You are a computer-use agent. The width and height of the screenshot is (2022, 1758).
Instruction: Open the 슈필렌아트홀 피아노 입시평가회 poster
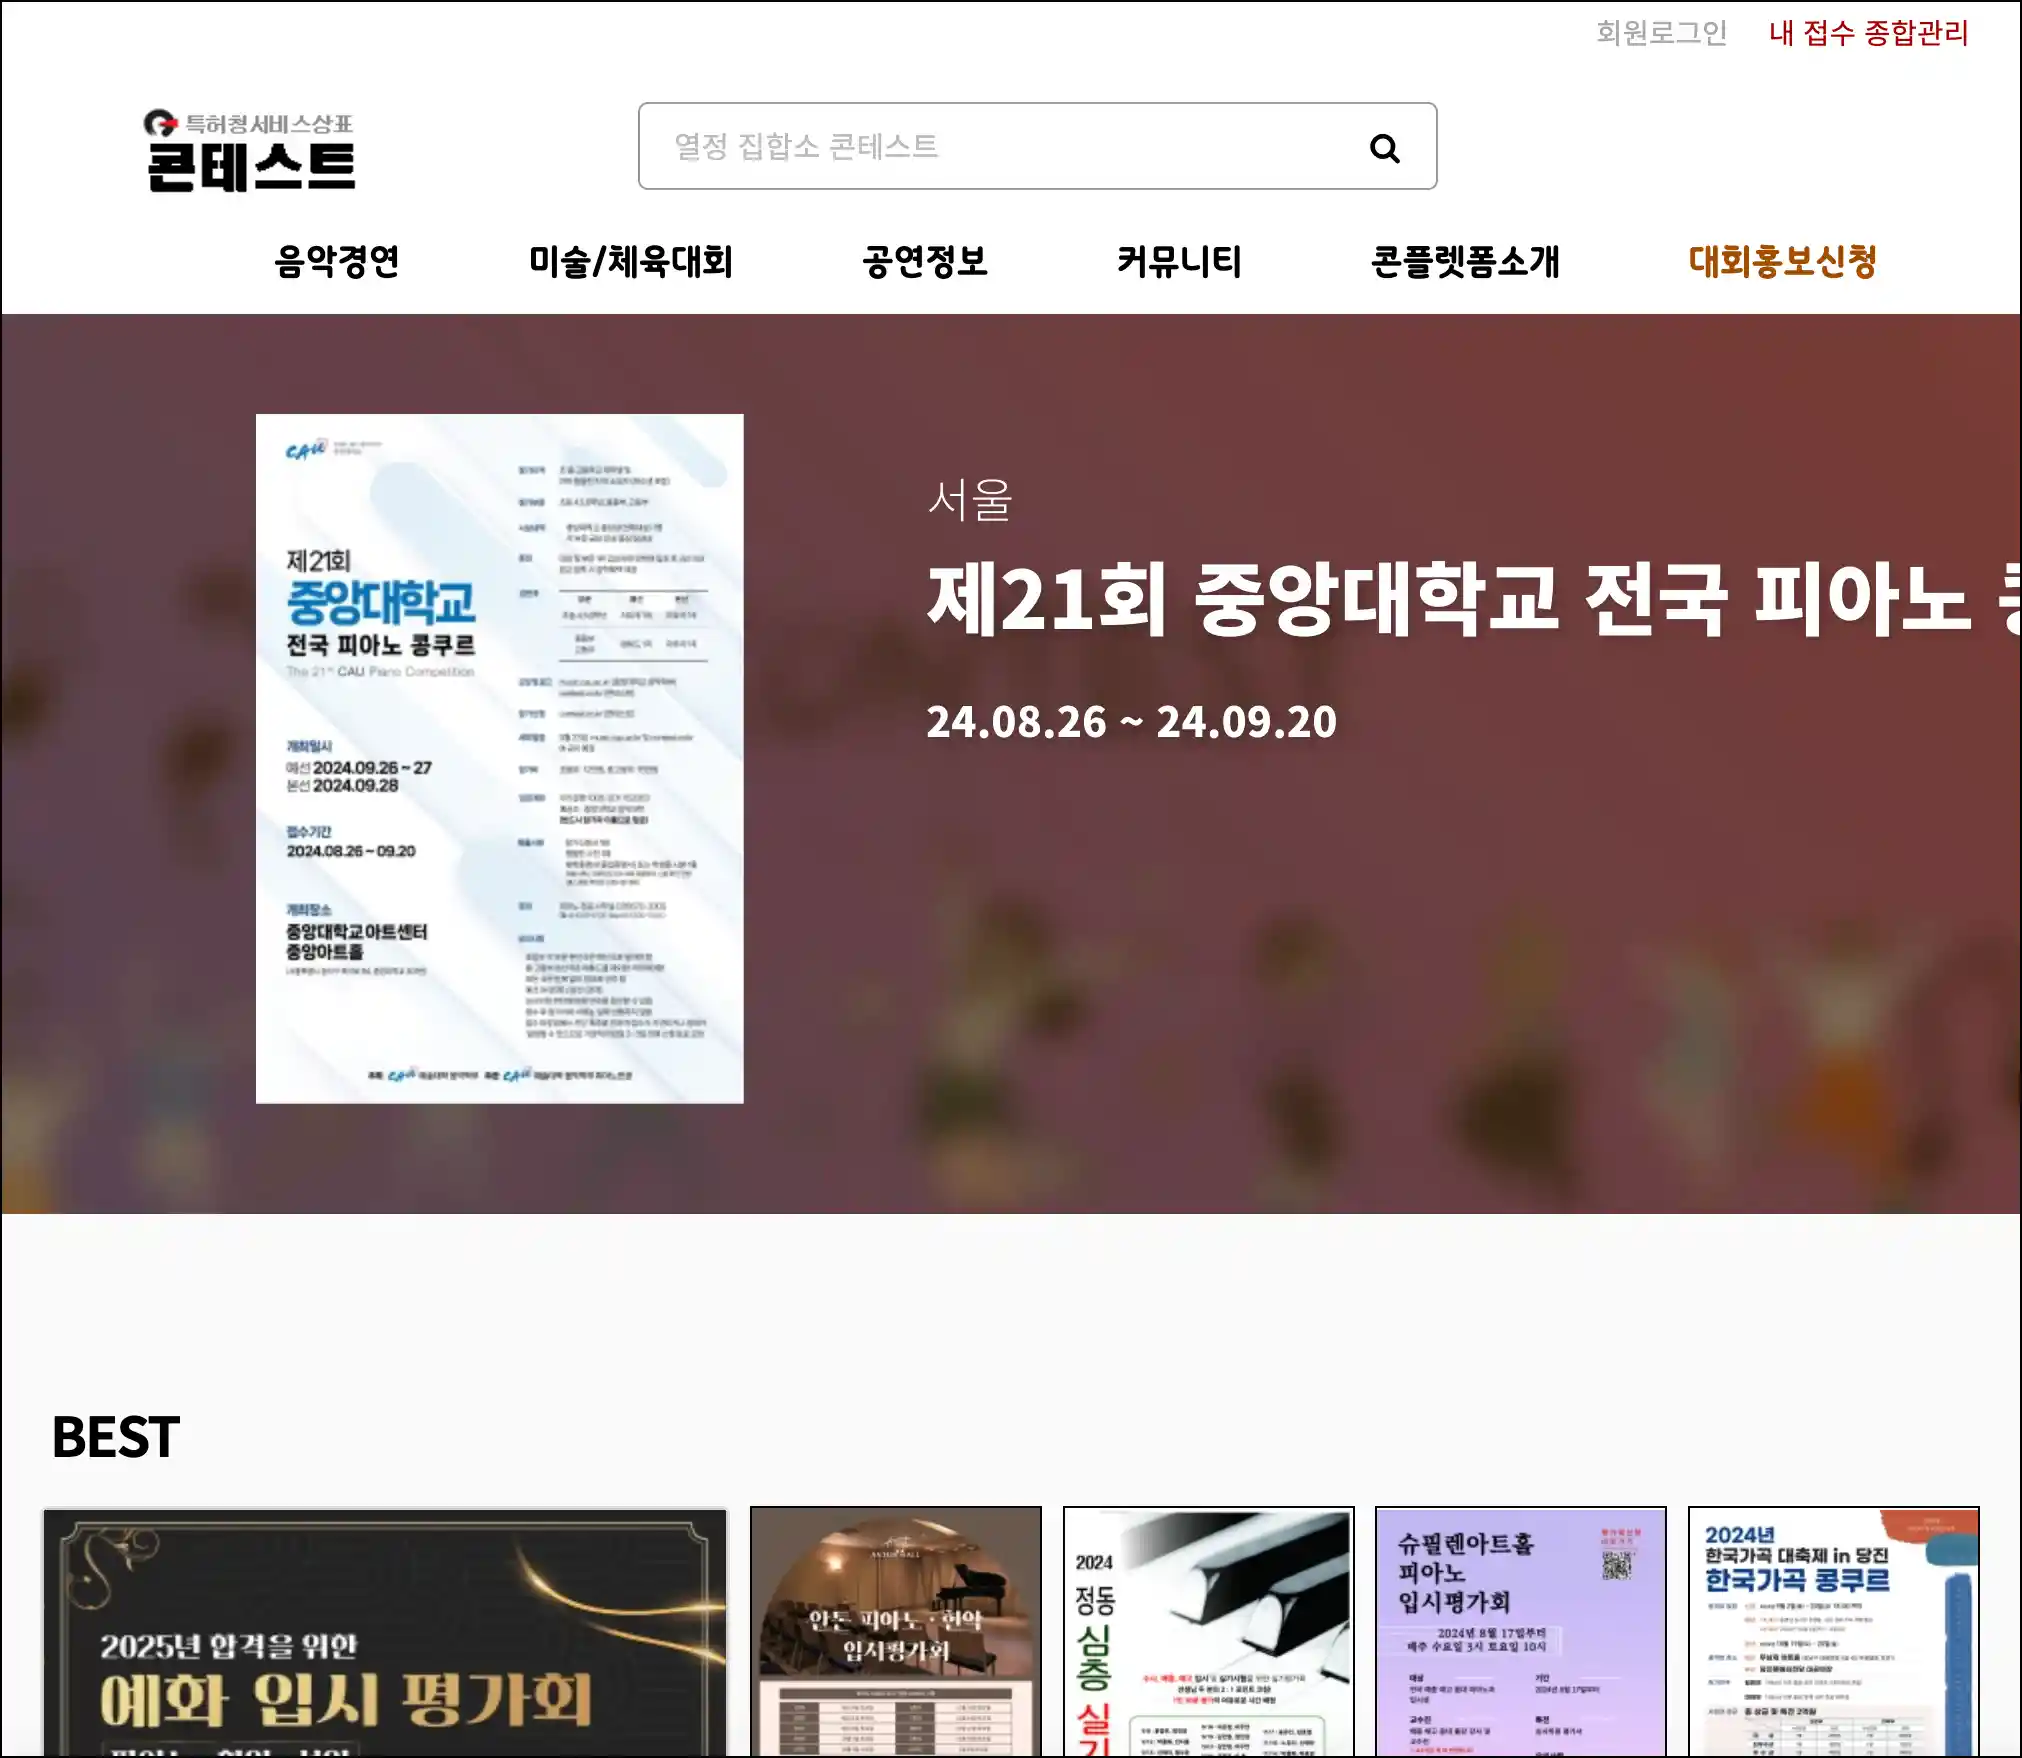click(x=1520, y=1632)
